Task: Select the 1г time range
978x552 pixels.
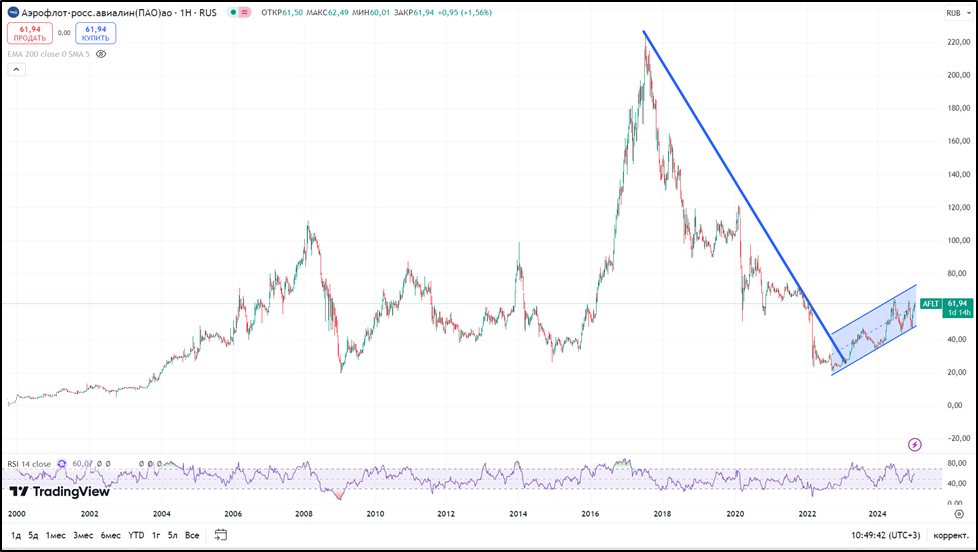Action: pos(156,535)
